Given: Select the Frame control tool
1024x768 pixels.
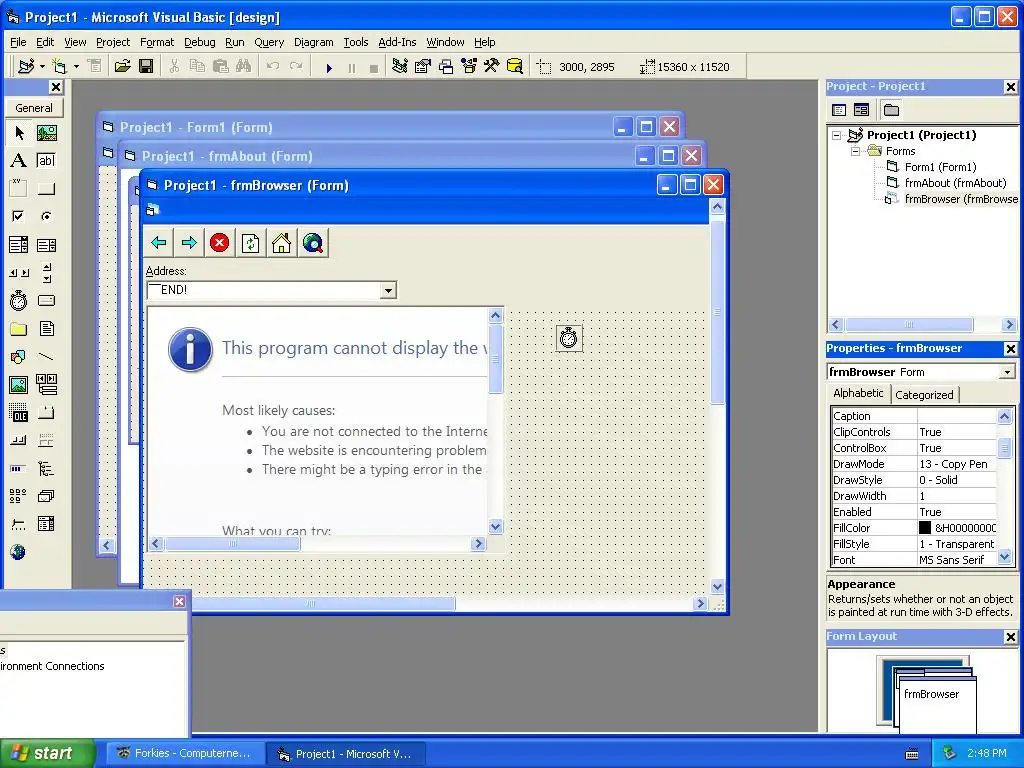Looking at the screenshot, I should pos(19,189).
